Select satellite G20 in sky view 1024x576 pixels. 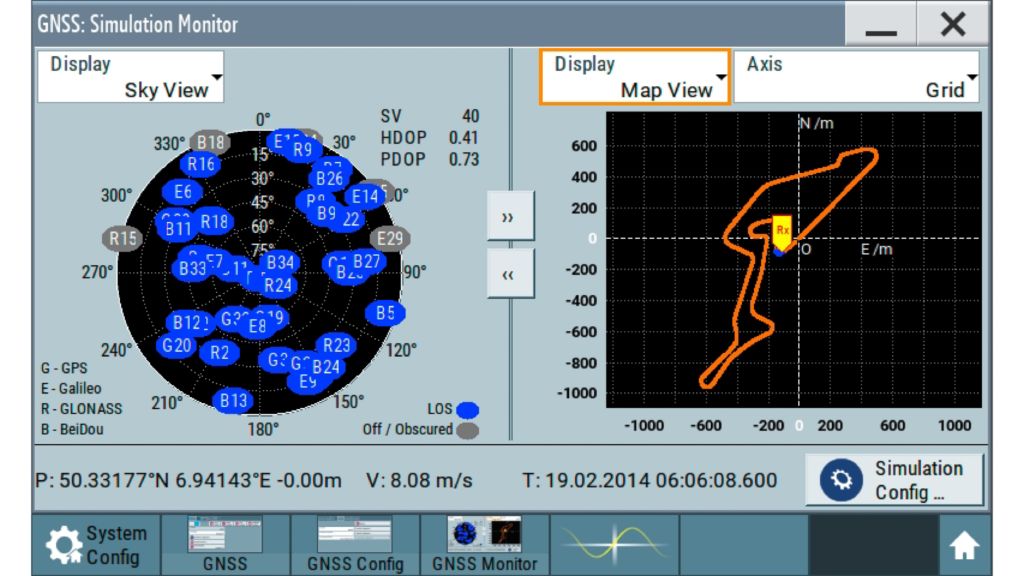point(176,345)
